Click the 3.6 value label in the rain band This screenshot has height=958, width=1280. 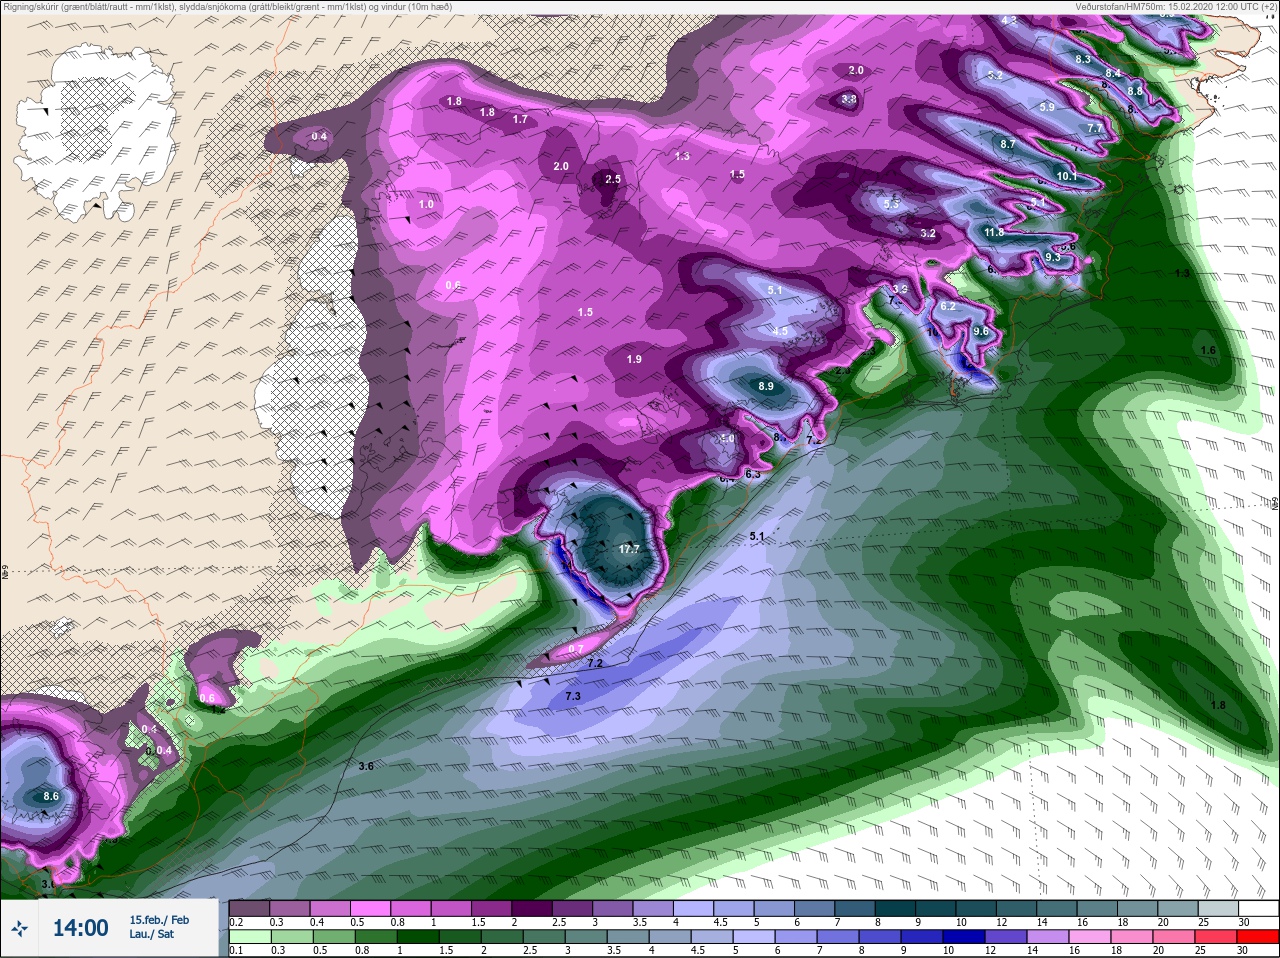point(366,766)
